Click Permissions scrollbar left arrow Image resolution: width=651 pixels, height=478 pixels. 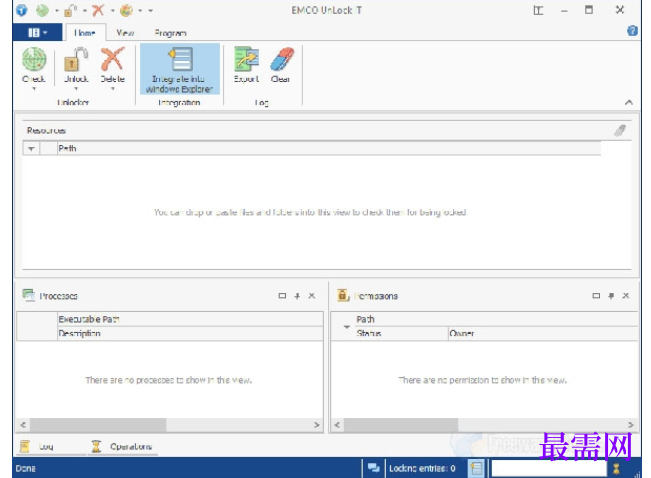337,425
